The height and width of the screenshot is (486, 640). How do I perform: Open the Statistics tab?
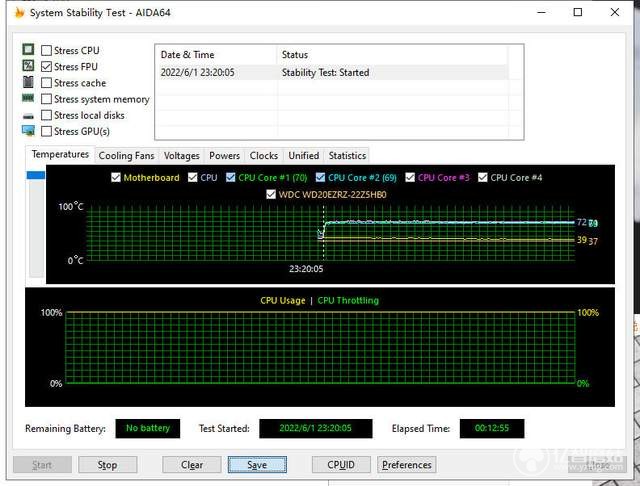pyautogui.click(x=347, y=155)
